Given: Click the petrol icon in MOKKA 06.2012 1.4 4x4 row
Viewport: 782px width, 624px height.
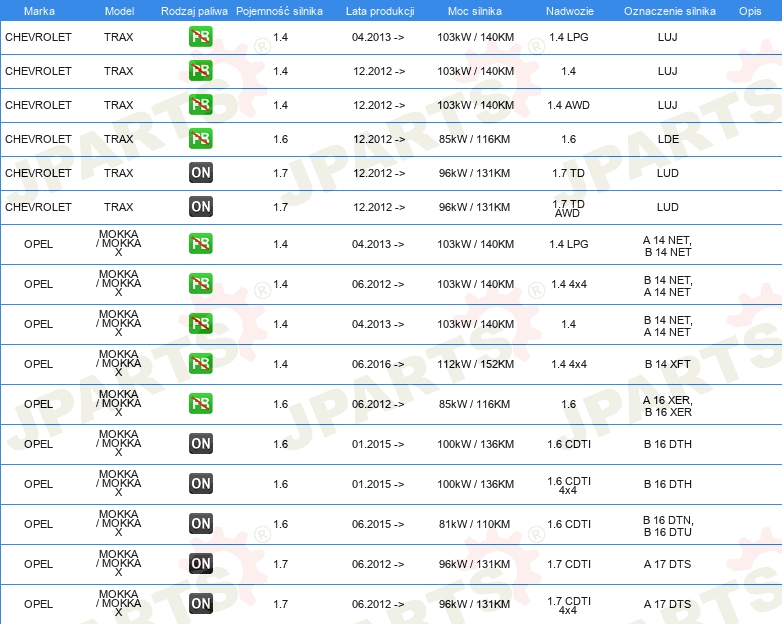Looking at the screenshot, I should point(200,283).
